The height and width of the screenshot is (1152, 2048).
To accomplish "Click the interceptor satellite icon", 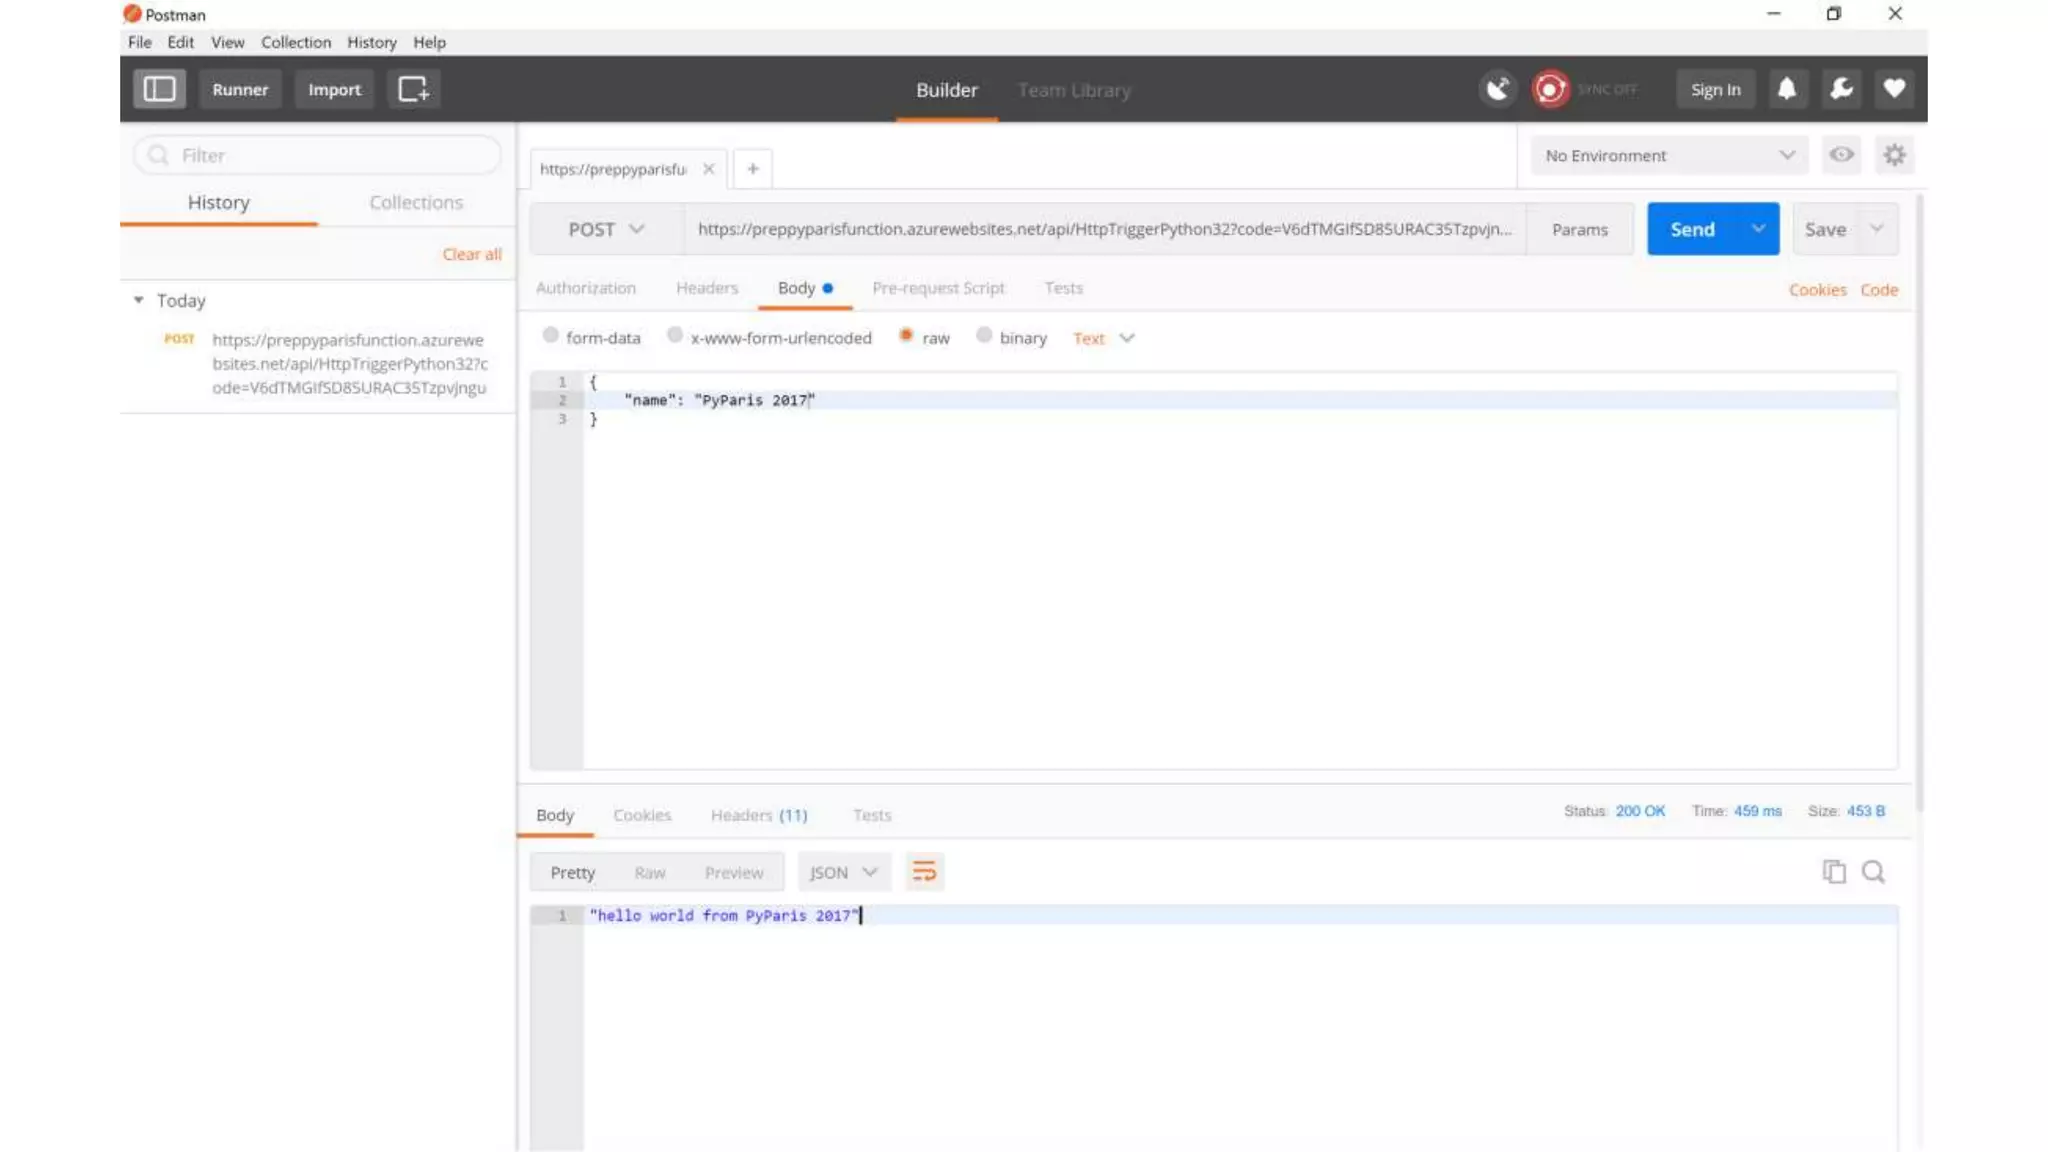I will click(1497, 89).
